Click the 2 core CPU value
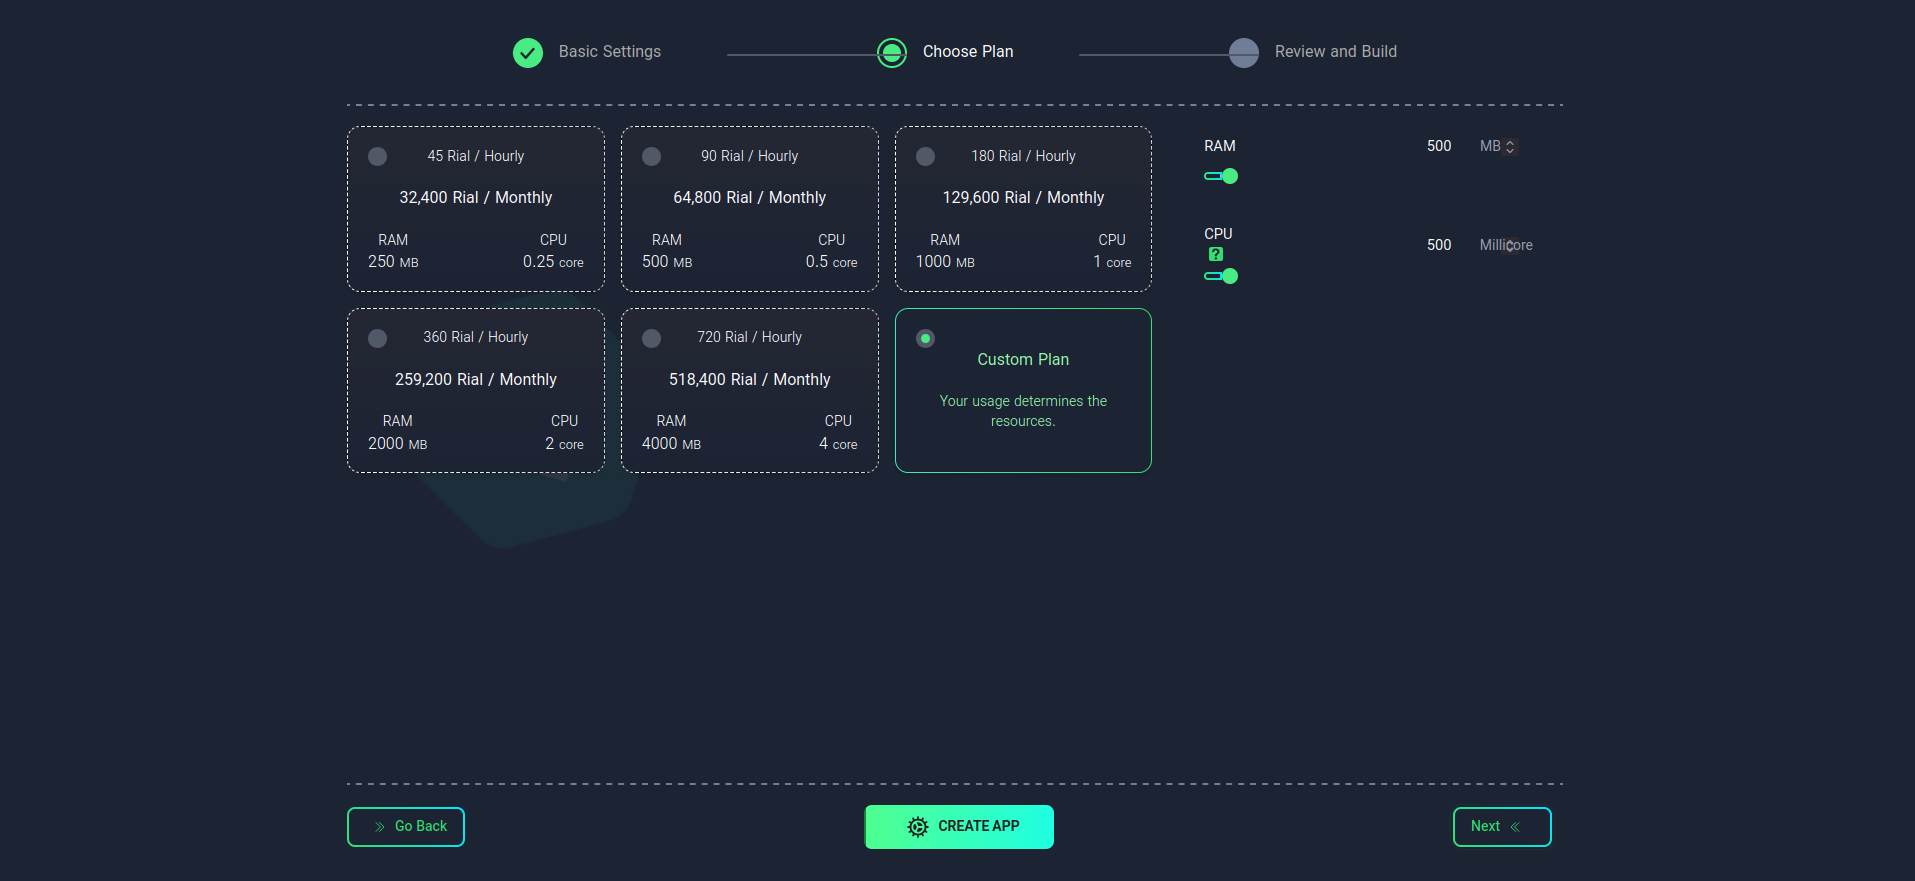Image resolution: width=1915 pixels, height=881 pixels. point(564,444)
